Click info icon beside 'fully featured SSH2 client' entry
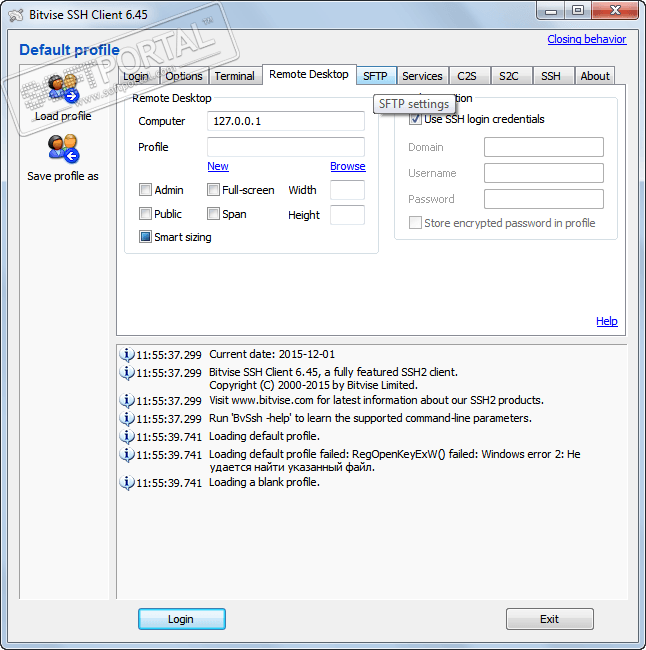The height and width of the screenshot is (650, 646). (127, 372)
